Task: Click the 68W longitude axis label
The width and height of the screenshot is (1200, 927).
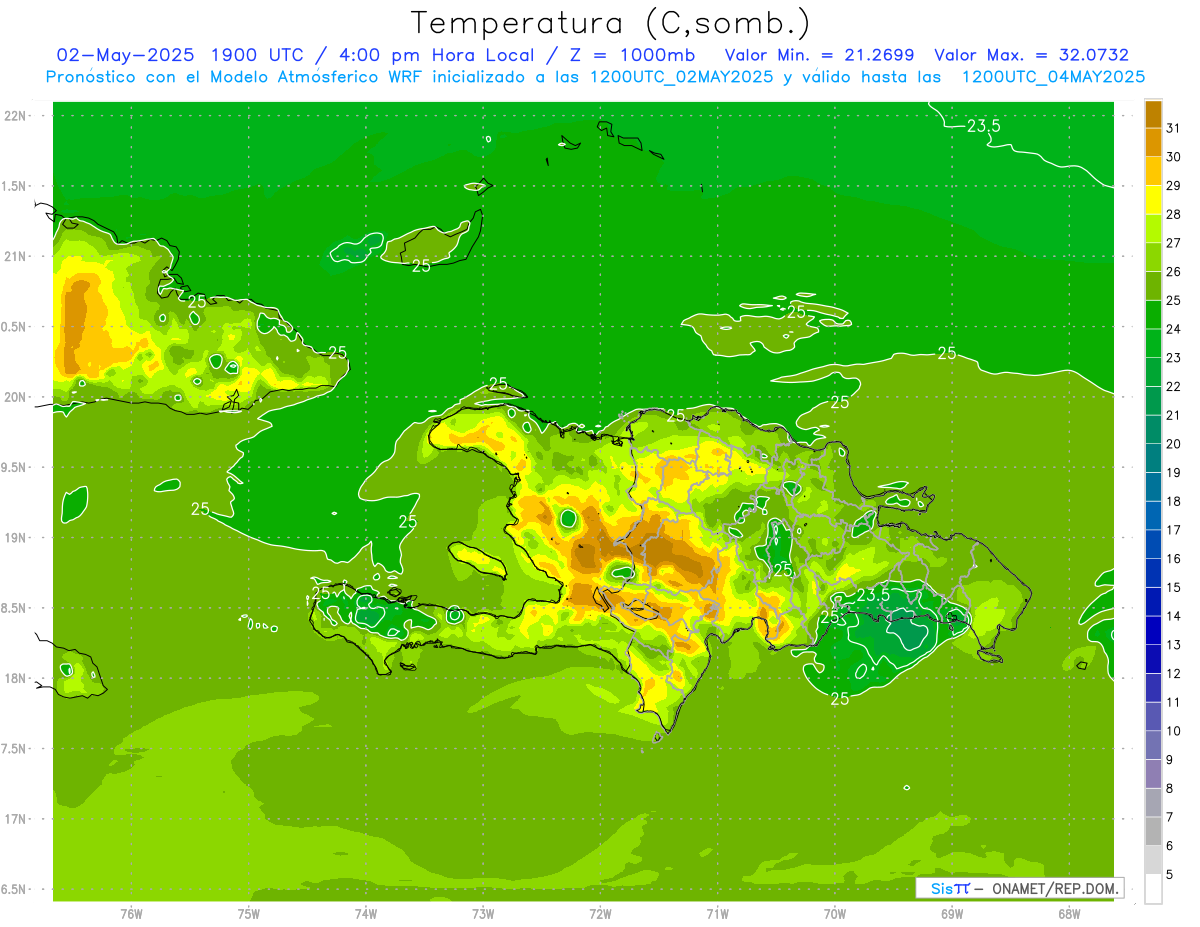Action: click(x=1068, y=914)
